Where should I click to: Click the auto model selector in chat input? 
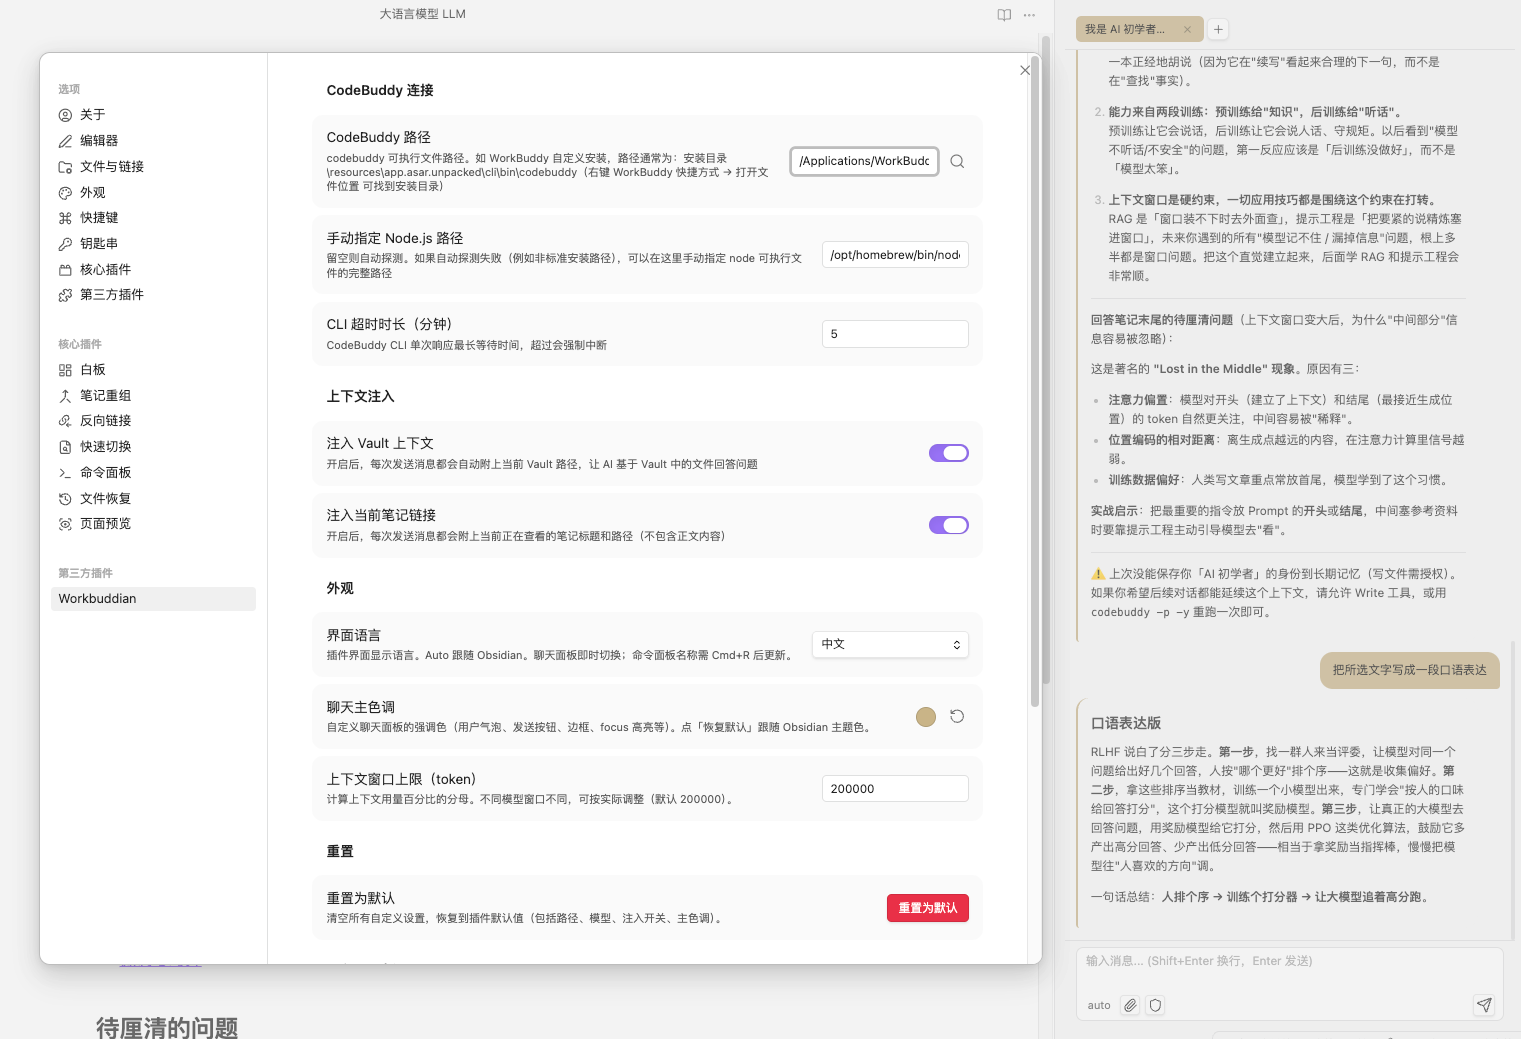click(1099, 1006)
